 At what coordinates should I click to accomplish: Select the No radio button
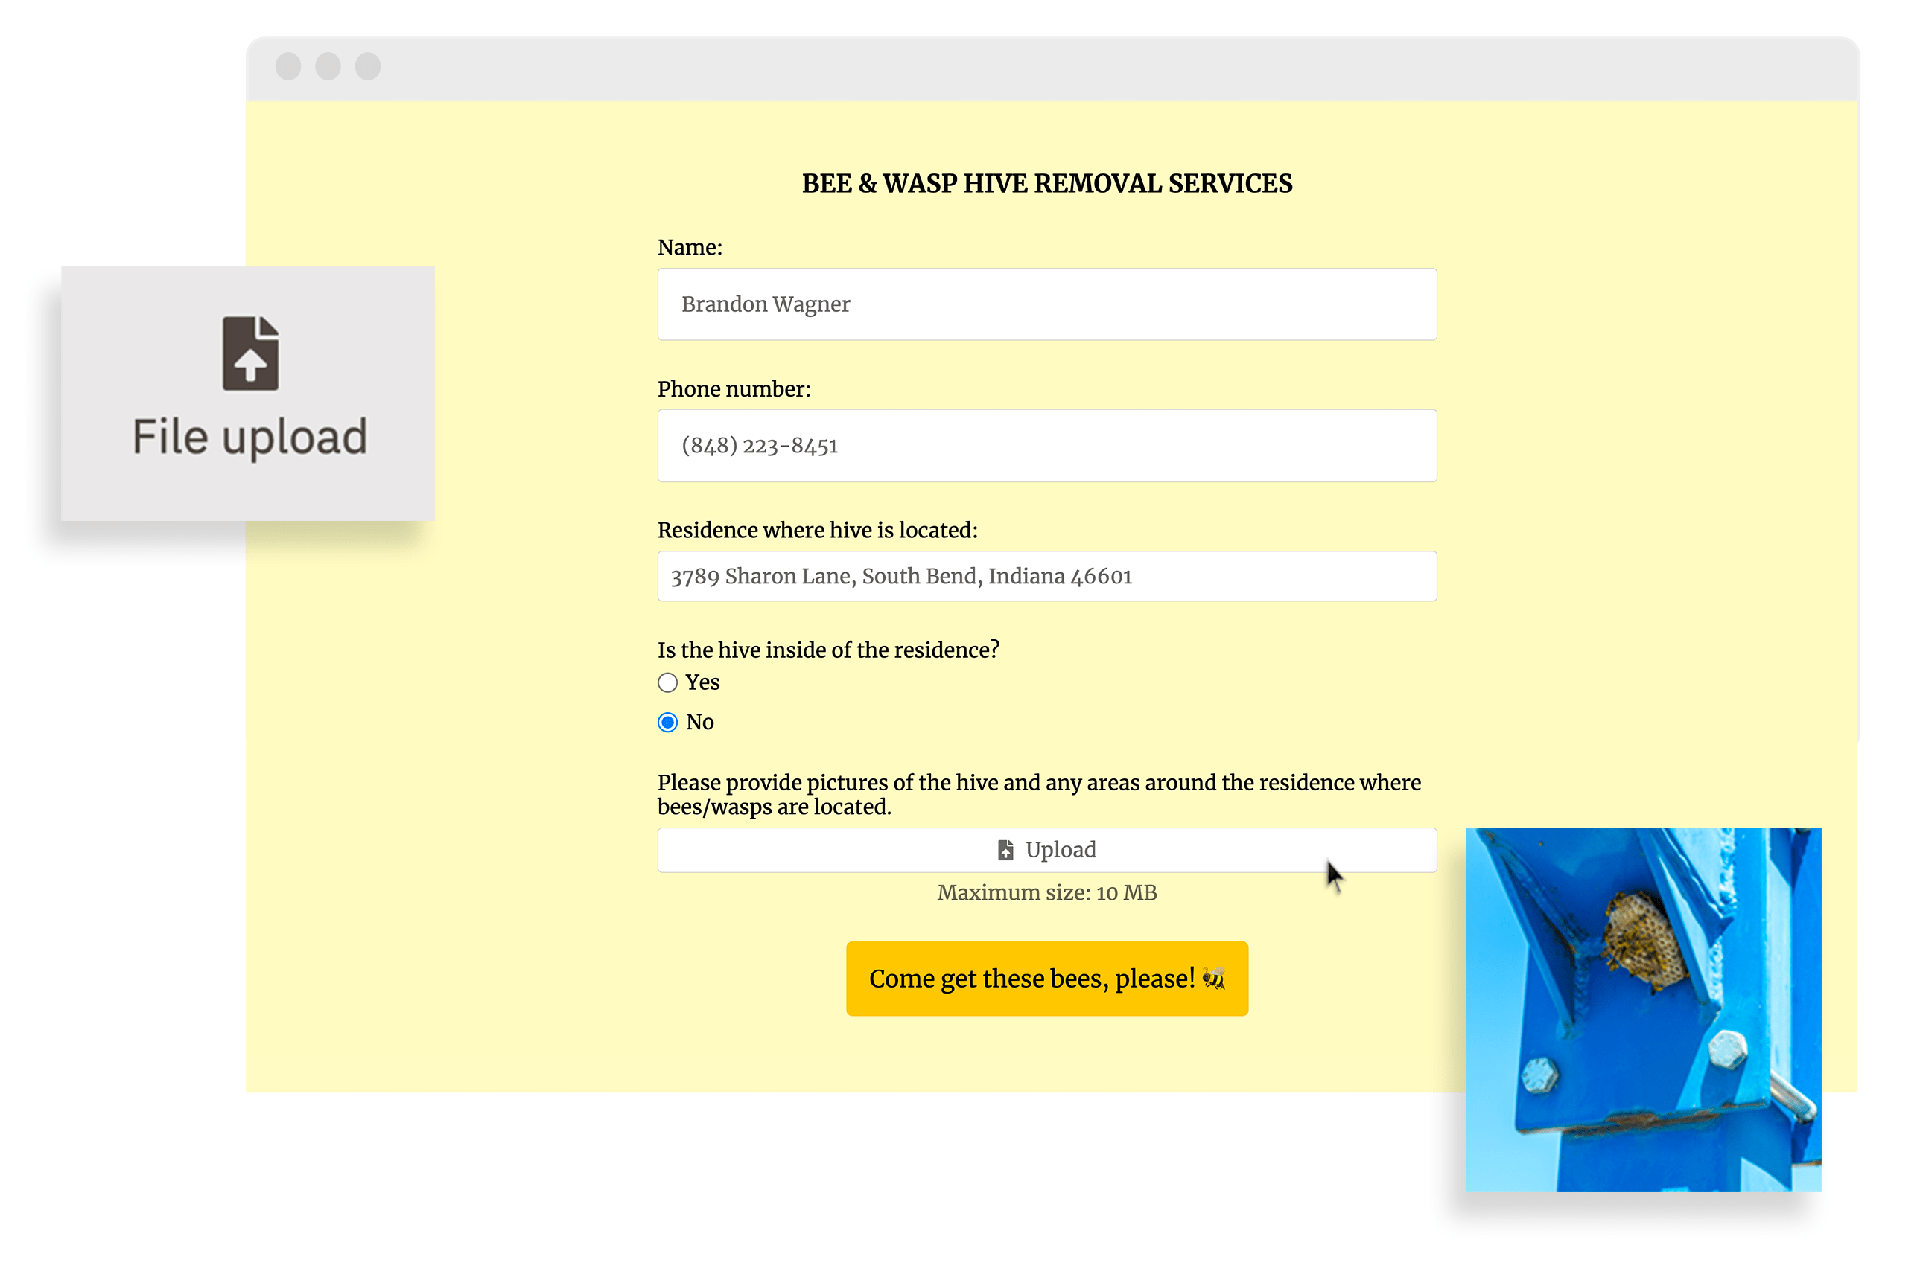tap(668, 722)
